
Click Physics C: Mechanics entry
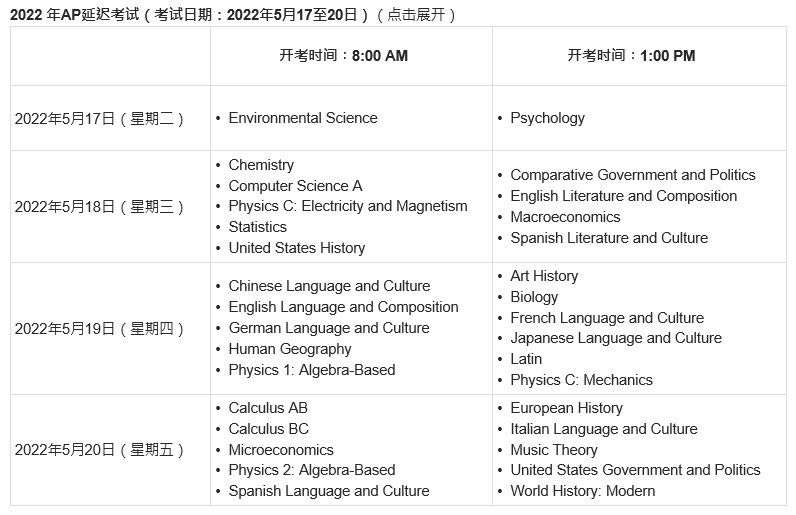click(581, 380)
